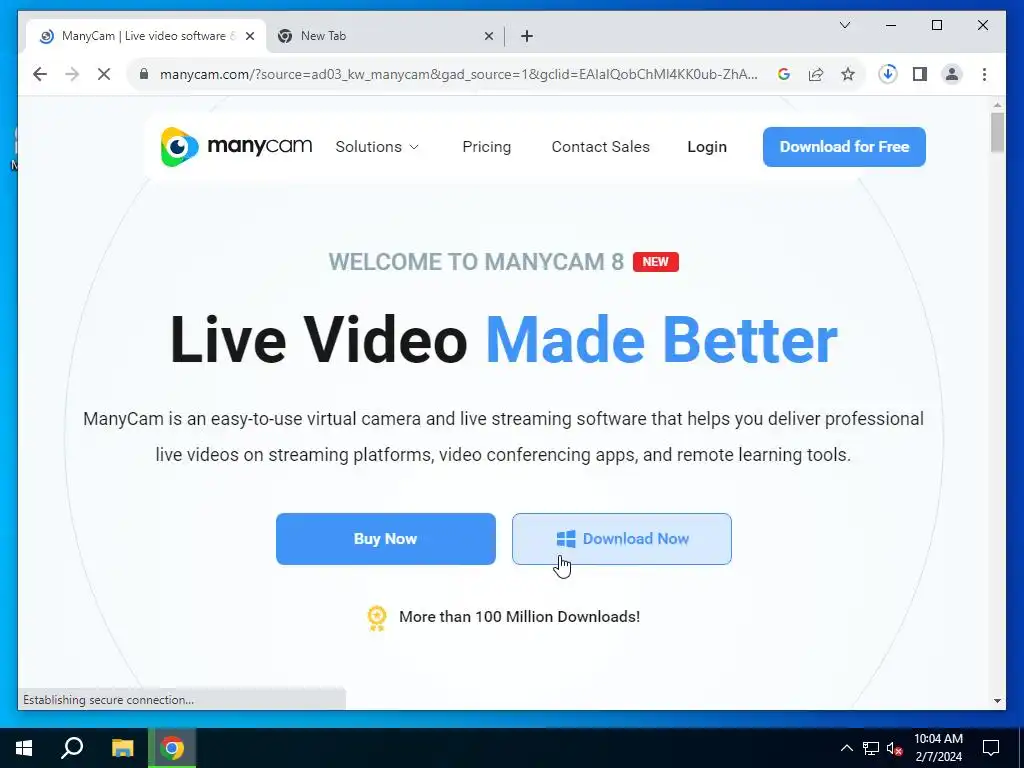Open the Pricing page

click(x=487, y=147)
